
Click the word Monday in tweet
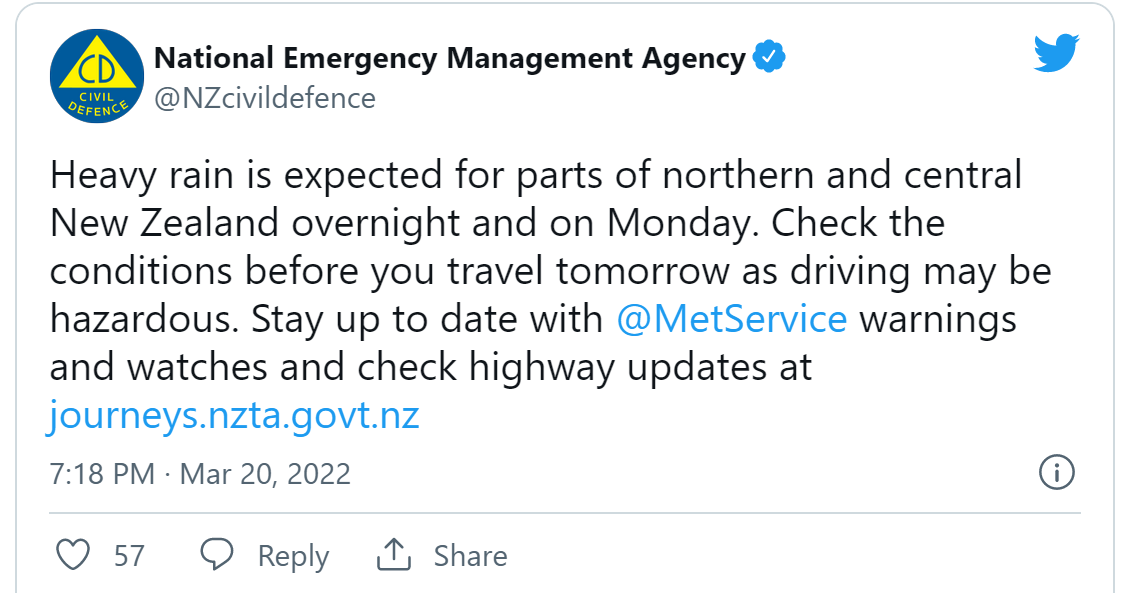click(x=683, y=223)
